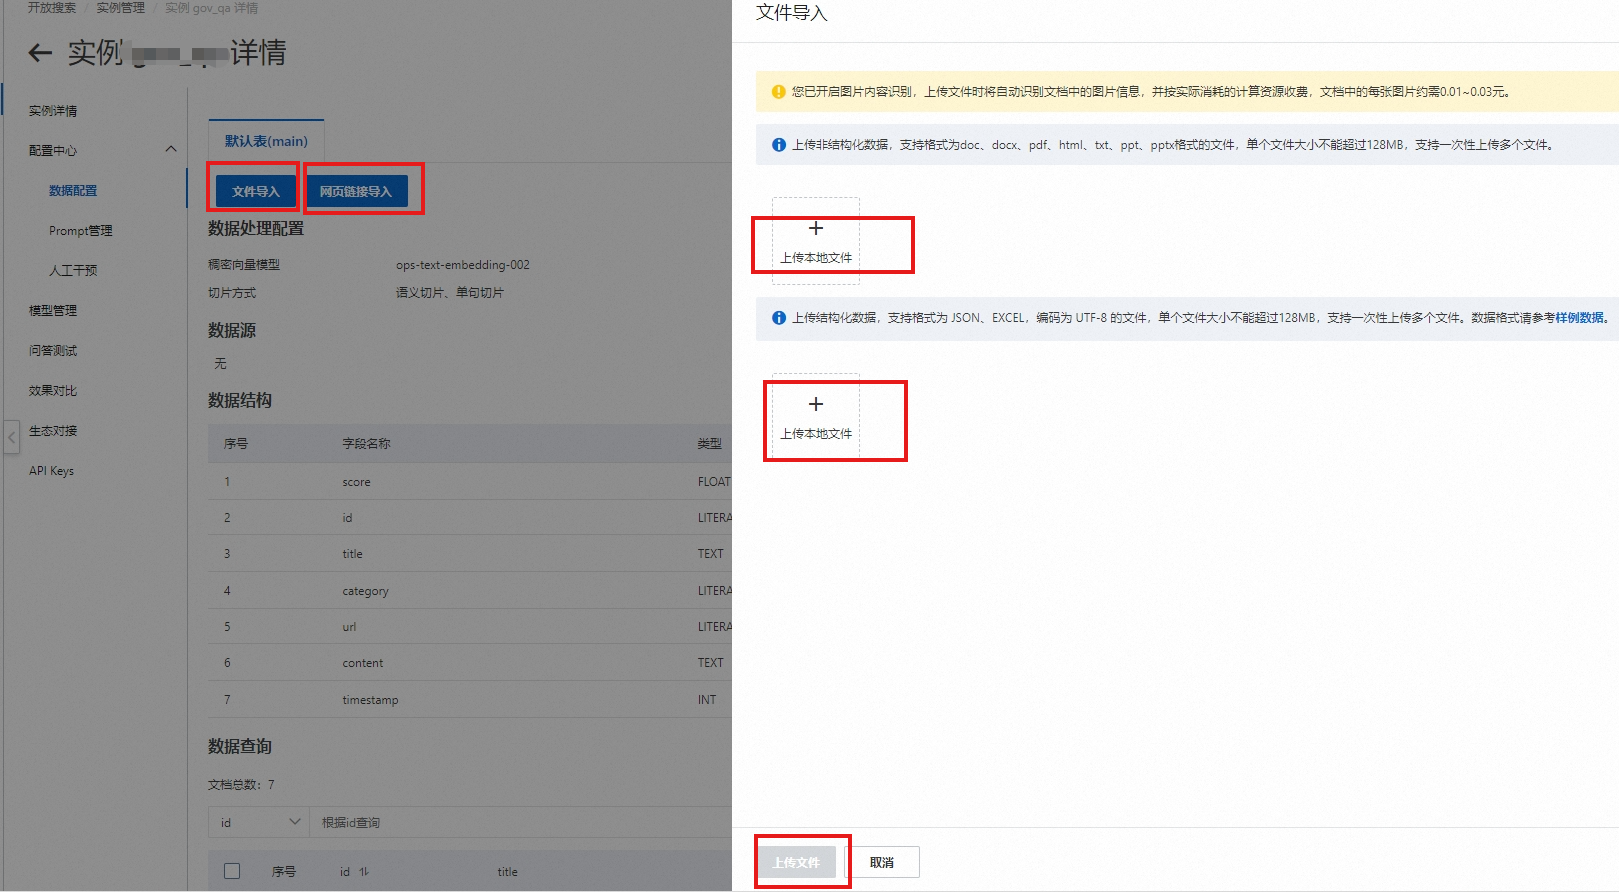This screenshot has width=1619, height=892.
Task: Click the structured 上传本地文件 upload area
Action: click(x=816, y=417)
